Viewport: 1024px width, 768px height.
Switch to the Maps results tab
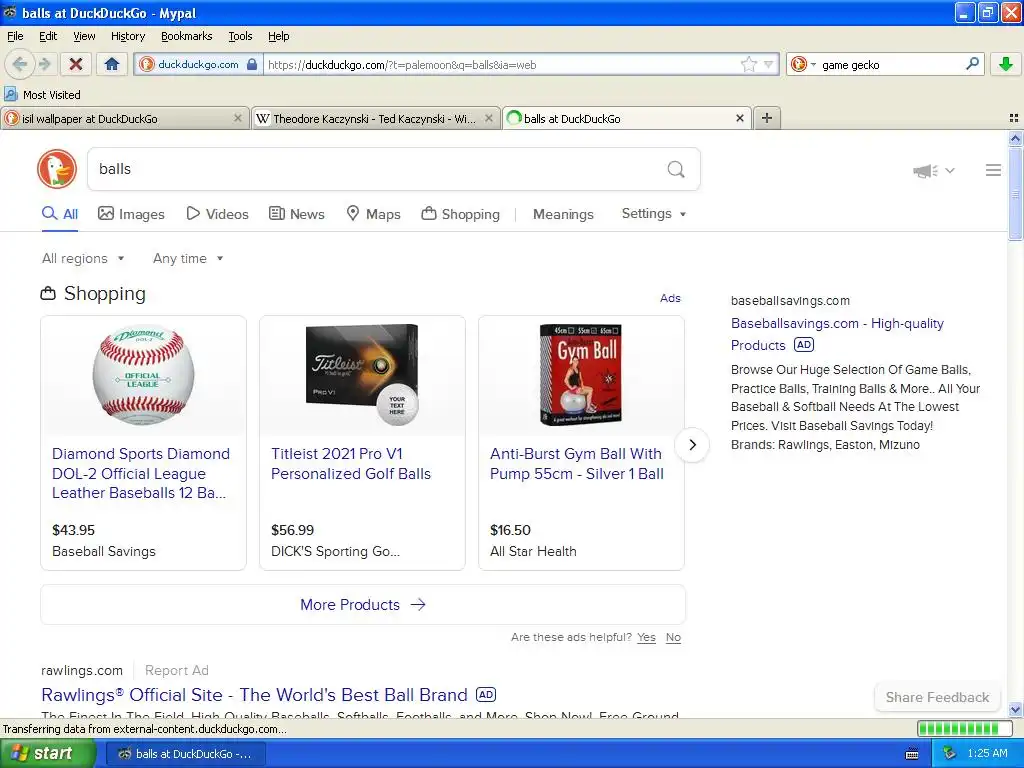click(x=373, y=214)
